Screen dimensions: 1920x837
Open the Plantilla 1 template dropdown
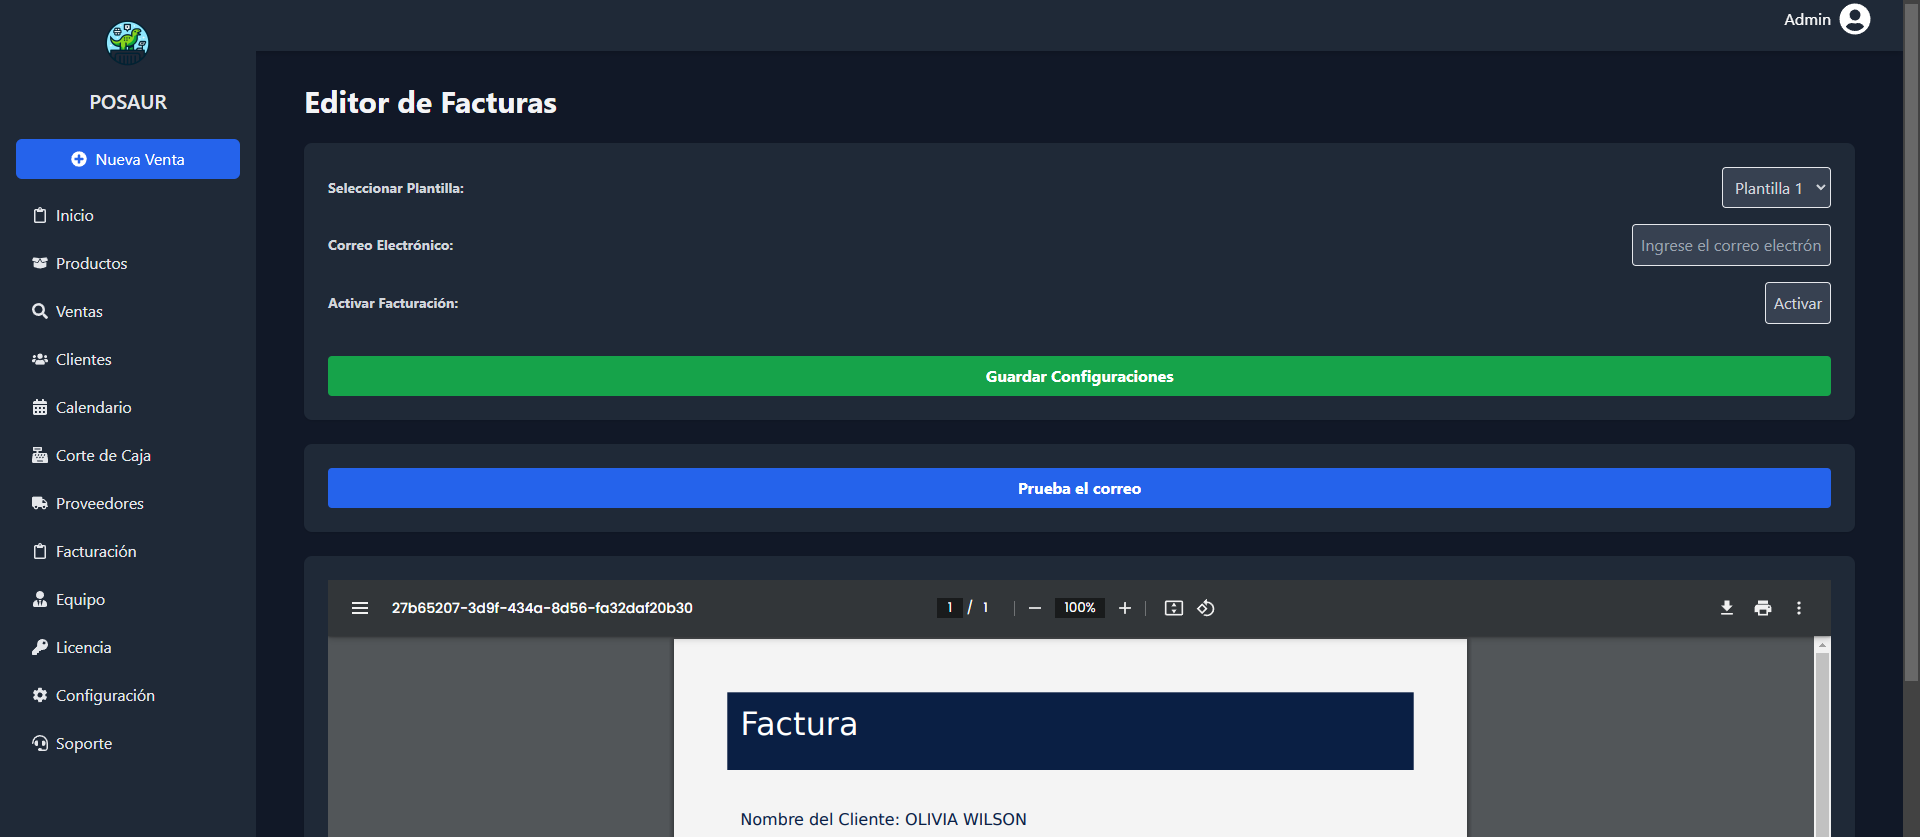coord(1776,188)
